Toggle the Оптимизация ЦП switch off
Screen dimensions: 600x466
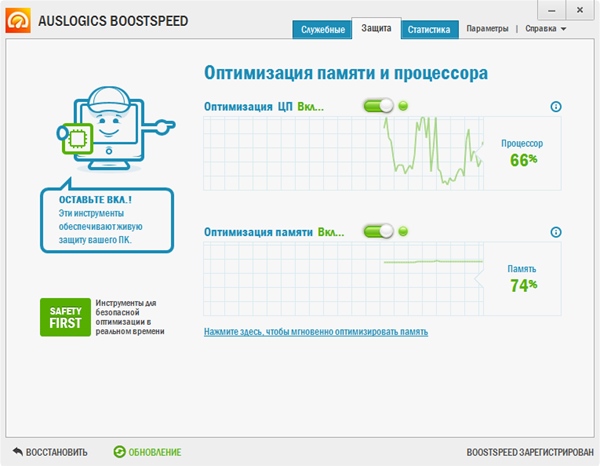(378, 106)
